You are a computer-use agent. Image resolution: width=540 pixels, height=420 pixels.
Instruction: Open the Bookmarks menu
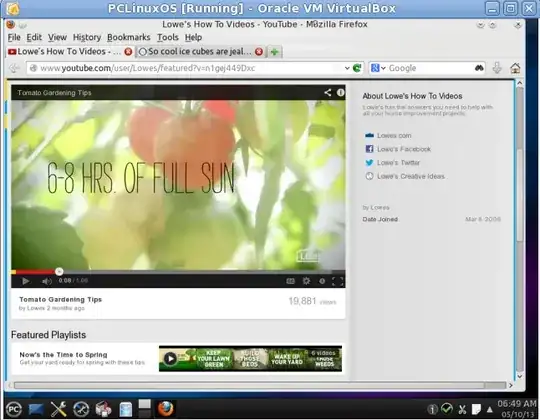click(x=128, y=37)
